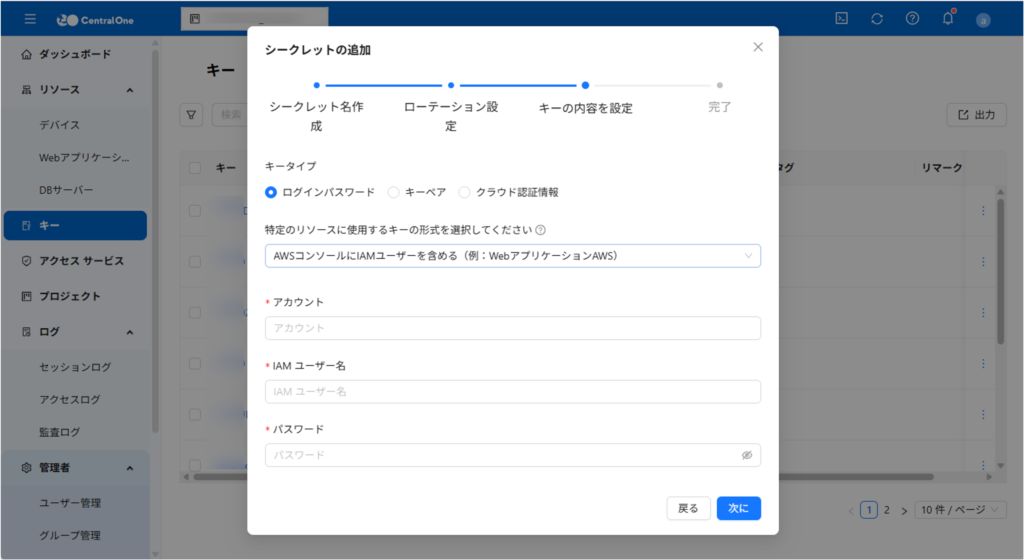The image size is (1024, 560).
Task: Collapse the リソース sidebar section
Action: [130, 90]
